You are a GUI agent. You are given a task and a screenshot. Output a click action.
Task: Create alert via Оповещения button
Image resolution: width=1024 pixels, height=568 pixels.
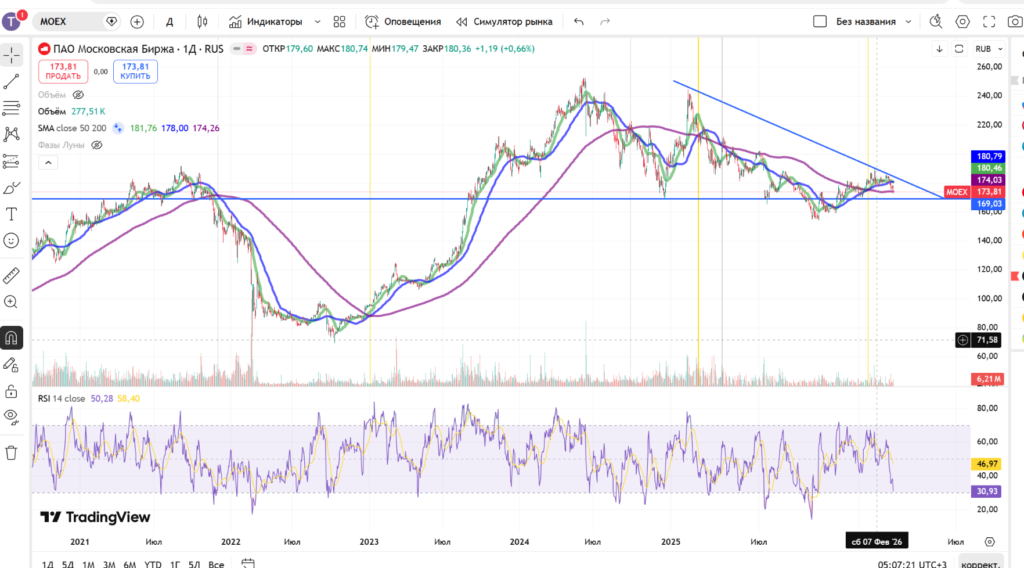tap(403, 22)
